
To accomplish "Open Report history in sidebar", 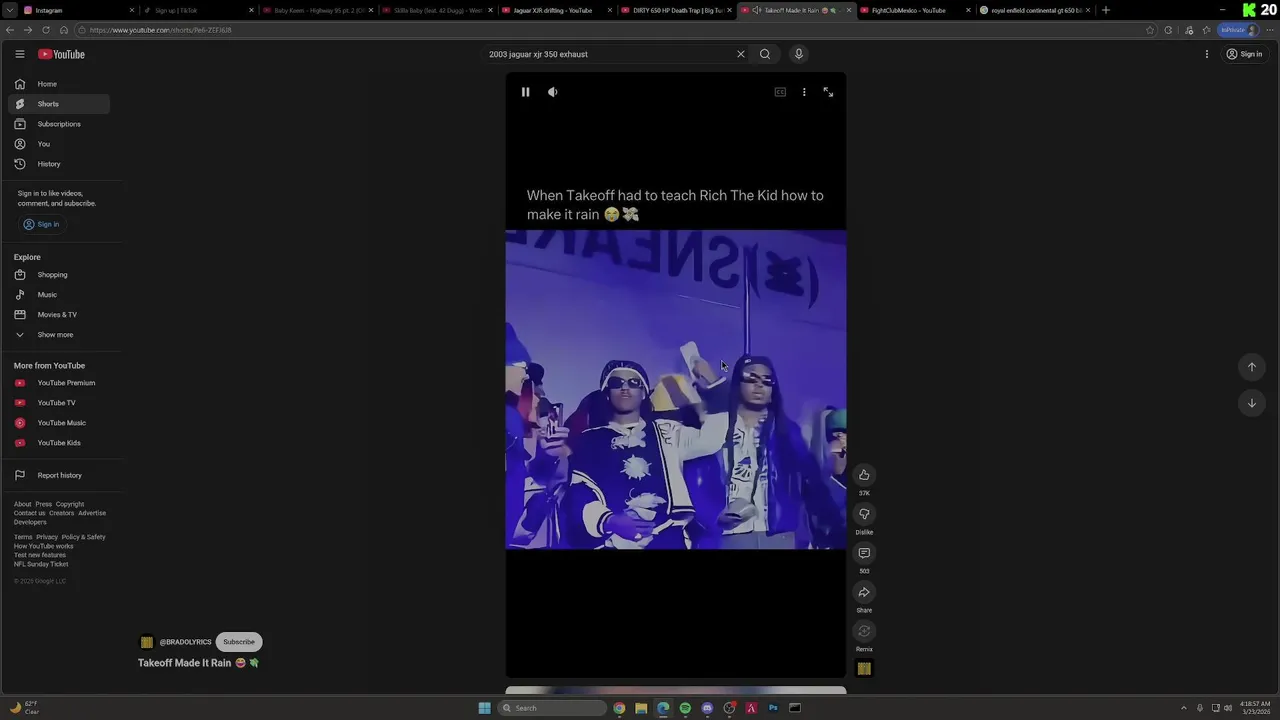I will tap(59, 475).
